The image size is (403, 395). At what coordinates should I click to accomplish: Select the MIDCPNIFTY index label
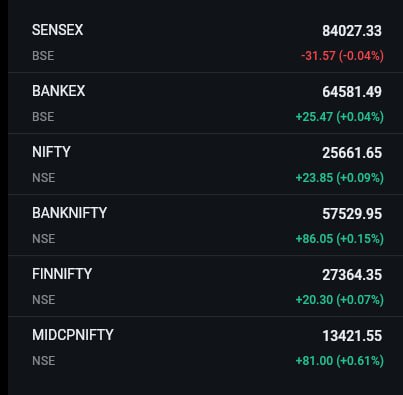pos(73,335)
